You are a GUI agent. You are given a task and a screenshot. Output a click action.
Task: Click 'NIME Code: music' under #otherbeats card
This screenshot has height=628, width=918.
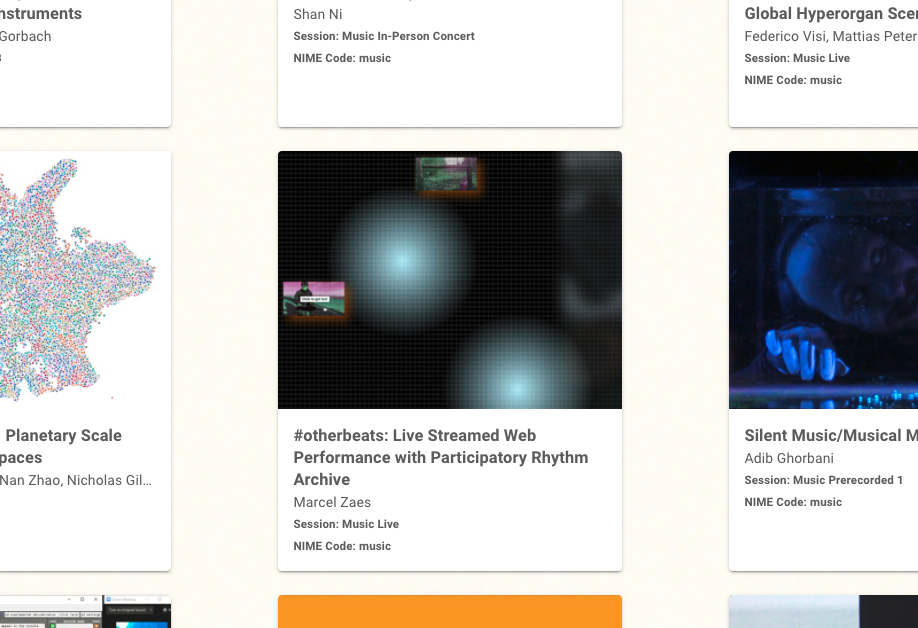coord(342,546)
